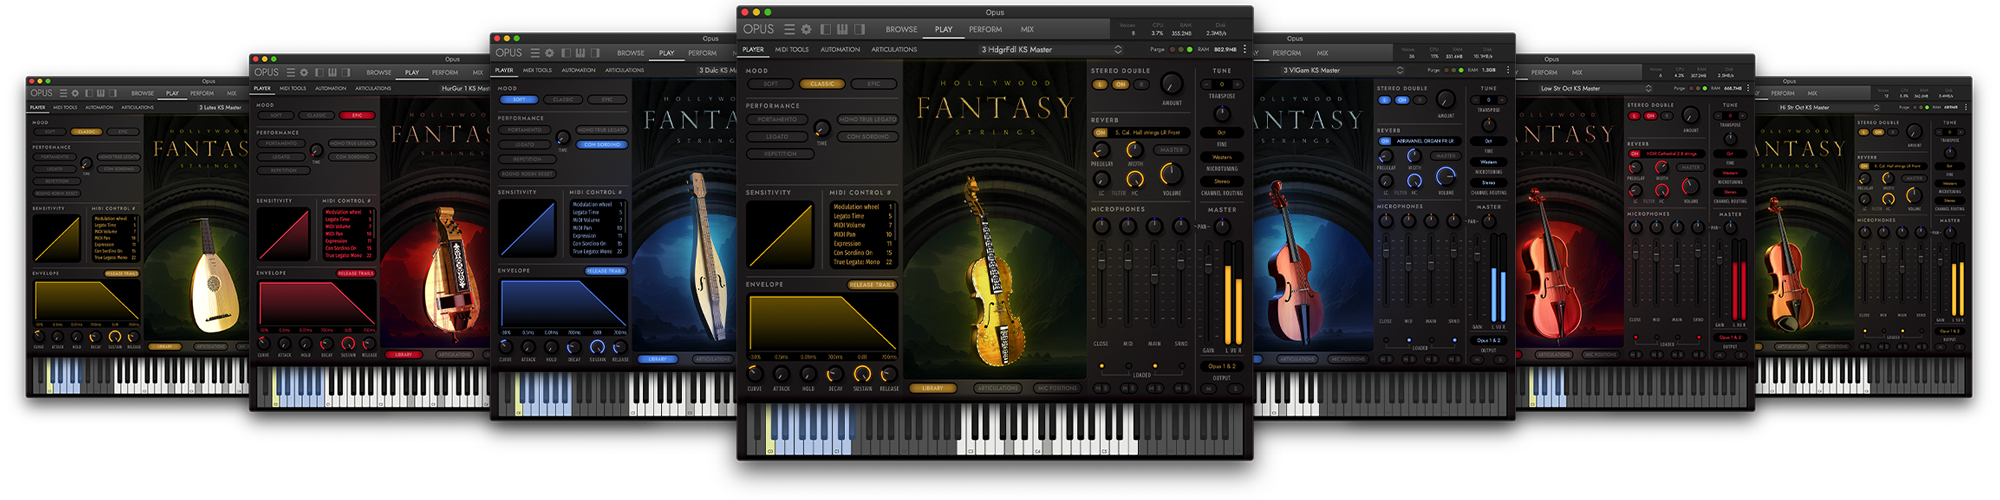
Task: Adjust the reverb filter HC knob
Action: (1134, 181)
